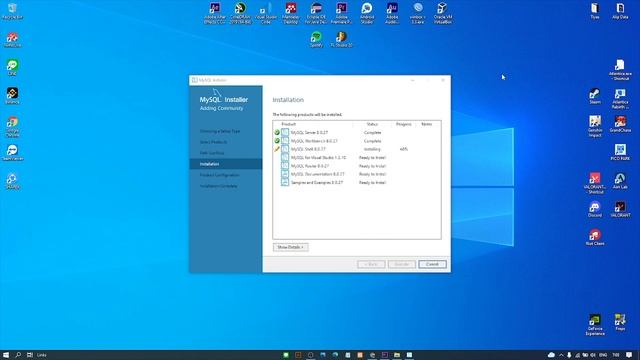Open Riot Client desktop shortcut

point(595,237)
